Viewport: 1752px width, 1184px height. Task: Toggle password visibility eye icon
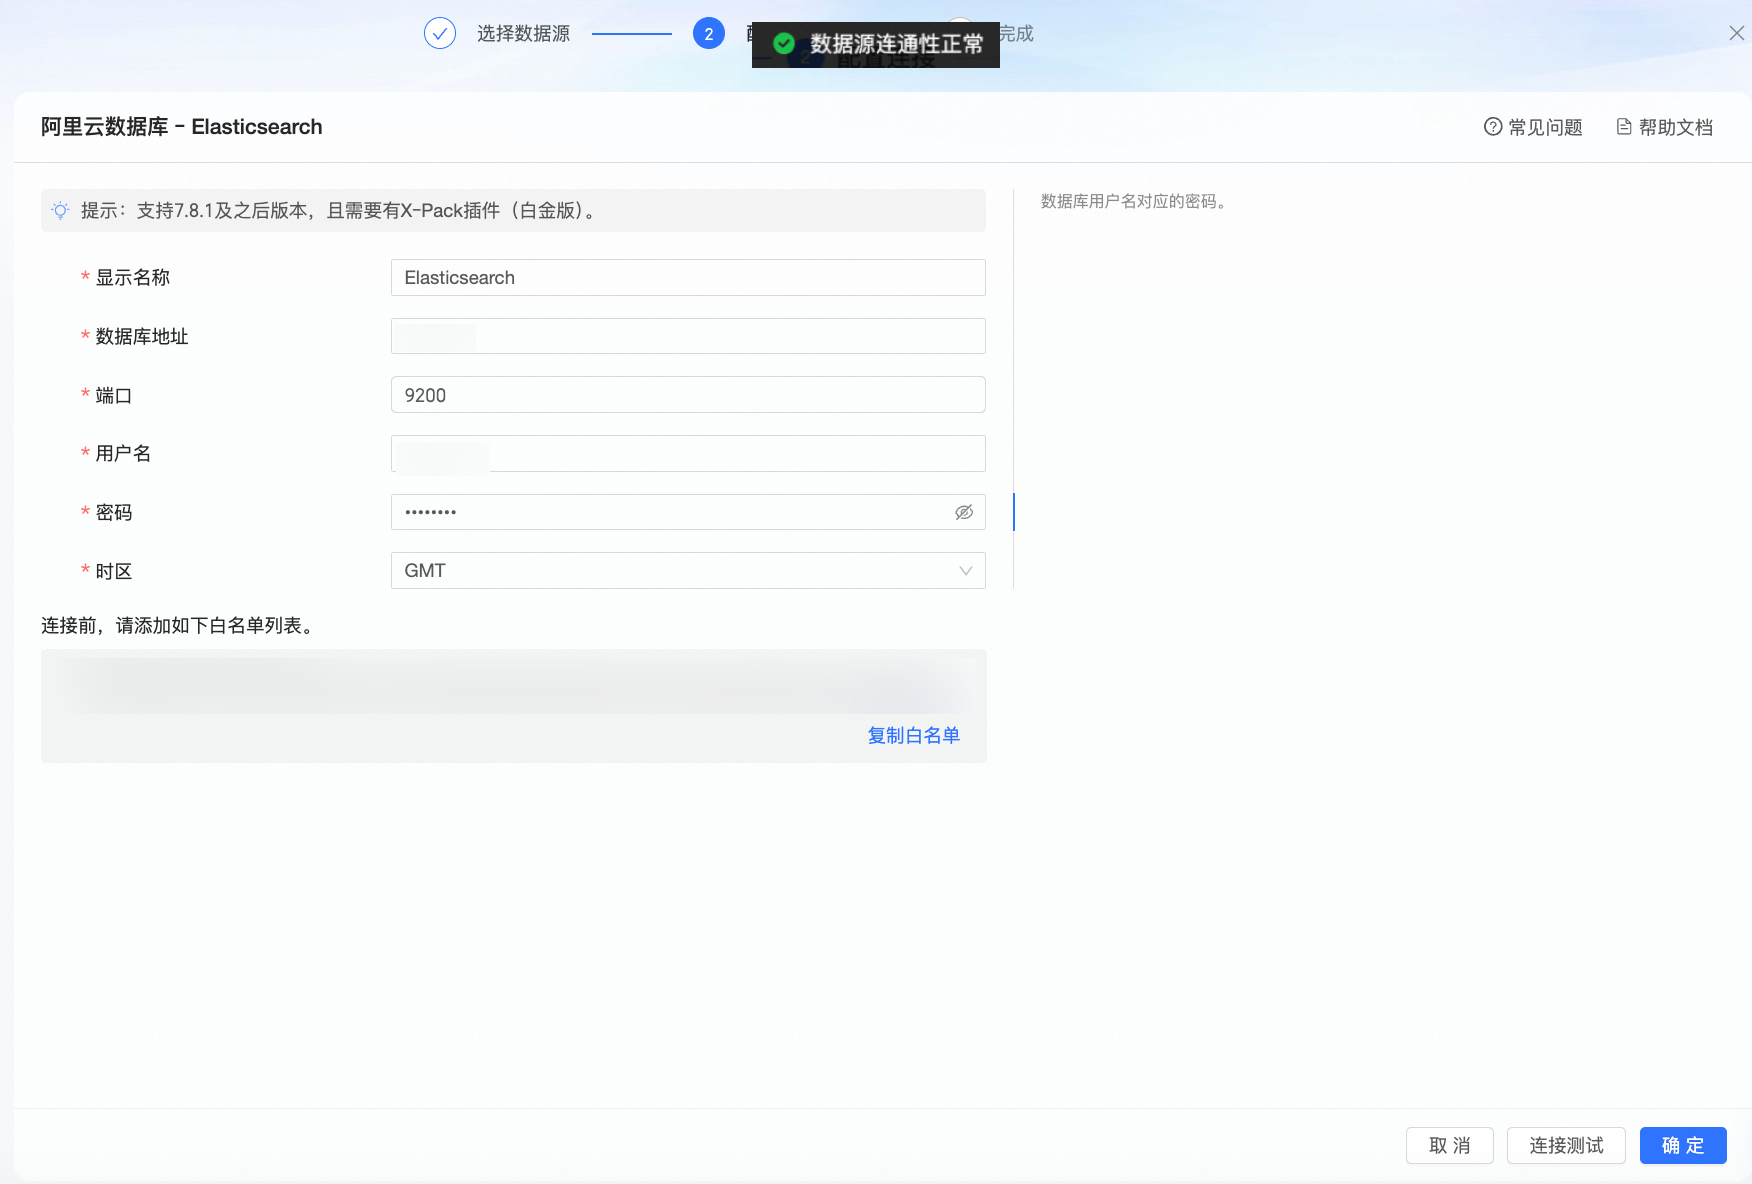pos(964,512)
